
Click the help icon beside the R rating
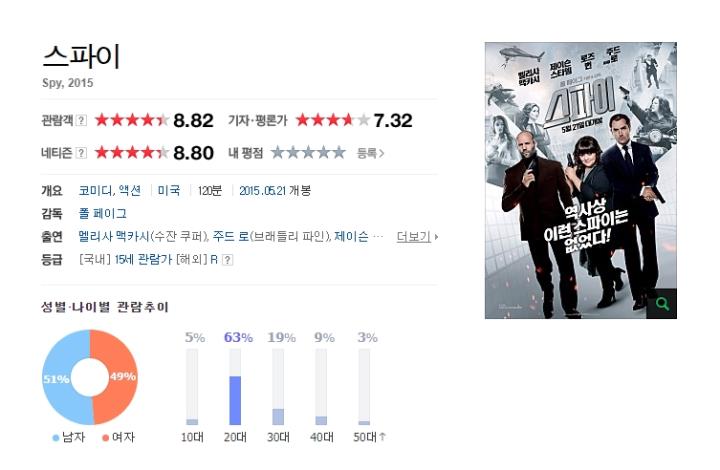[x=227, y=260]
